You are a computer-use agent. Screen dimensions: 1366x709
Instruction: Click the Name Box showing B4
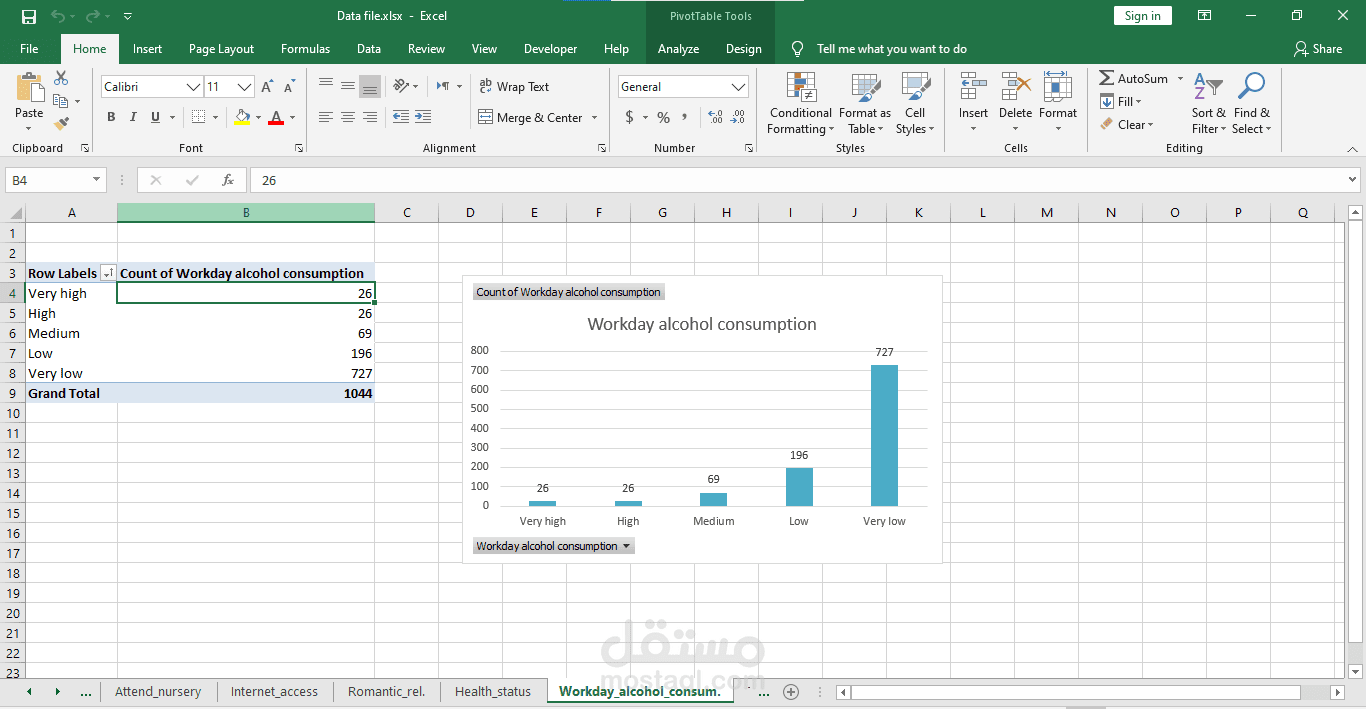[x=47, y=180]
